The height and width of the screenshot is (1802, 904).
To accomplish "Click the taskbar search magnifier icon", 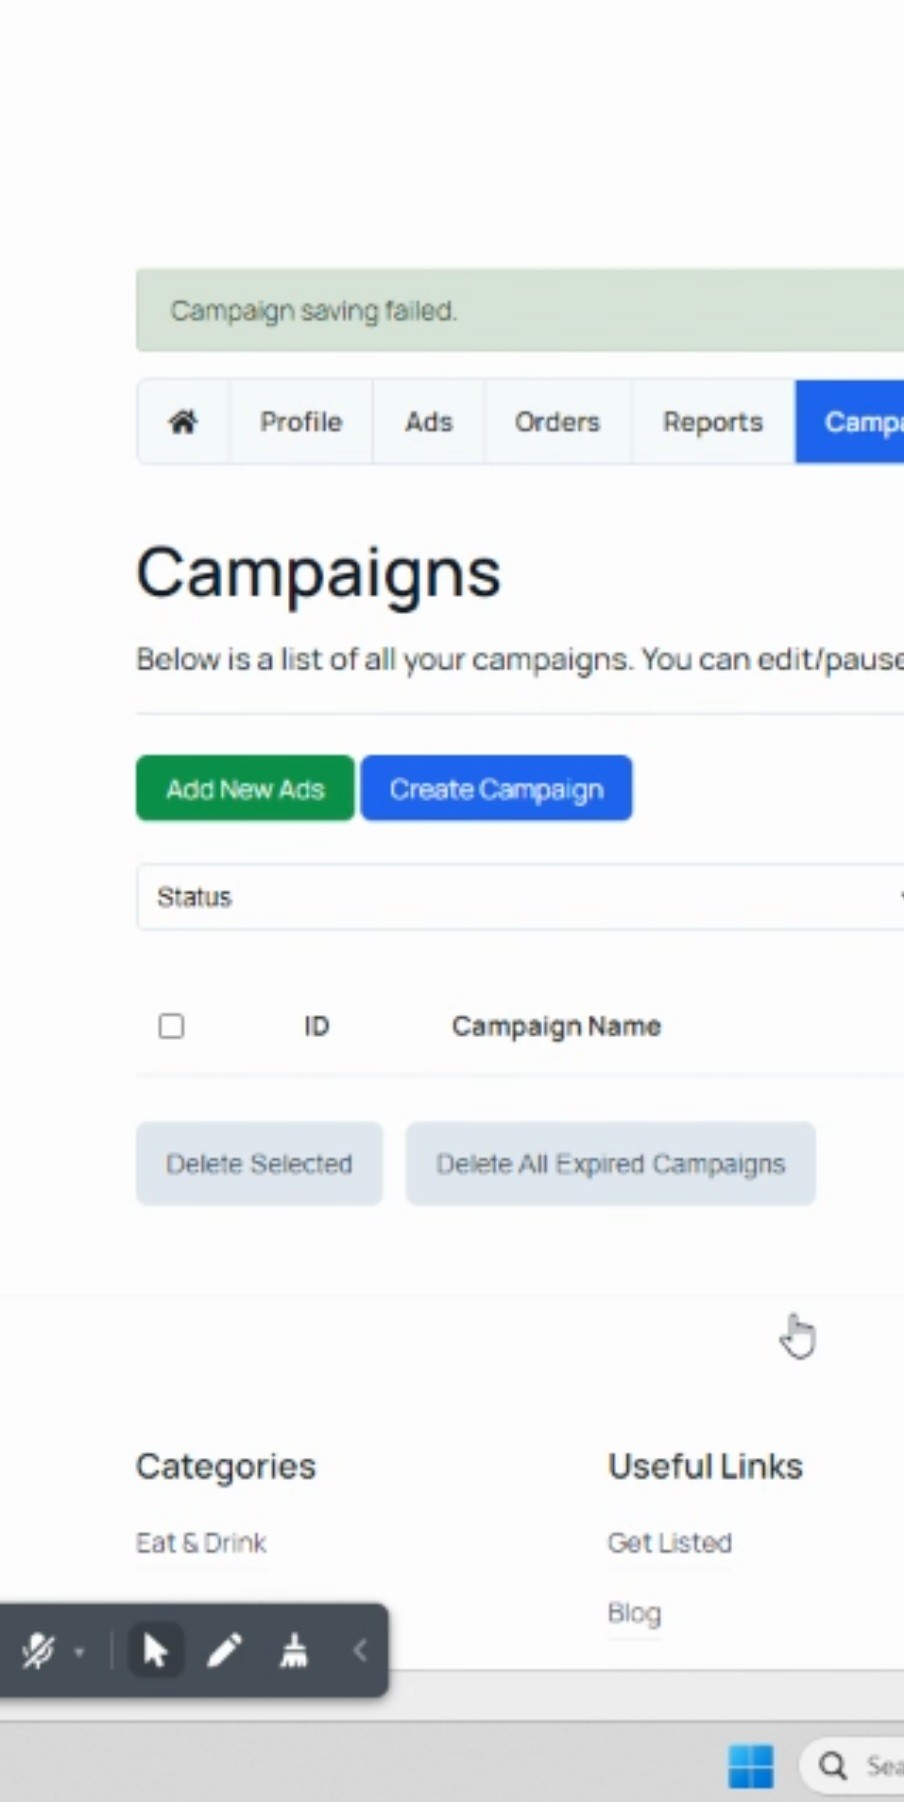I will [x=832, y=1766].
